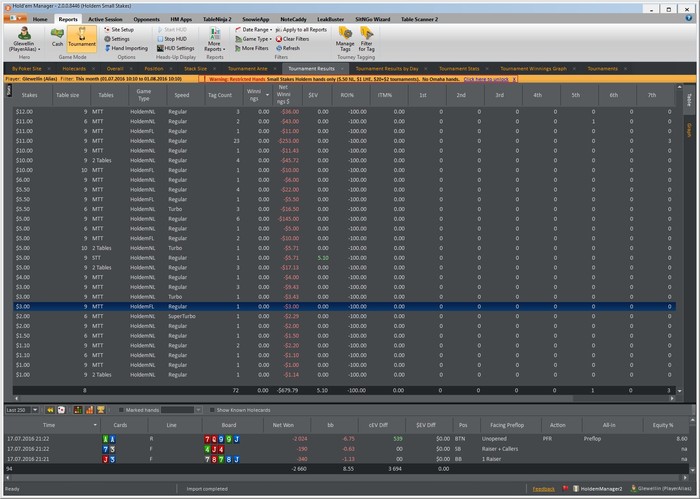Image resolution: width=700 pixels, height=499 pixels.
Task: Enable the Marked hands checkbox
Action: pos(121,410)
